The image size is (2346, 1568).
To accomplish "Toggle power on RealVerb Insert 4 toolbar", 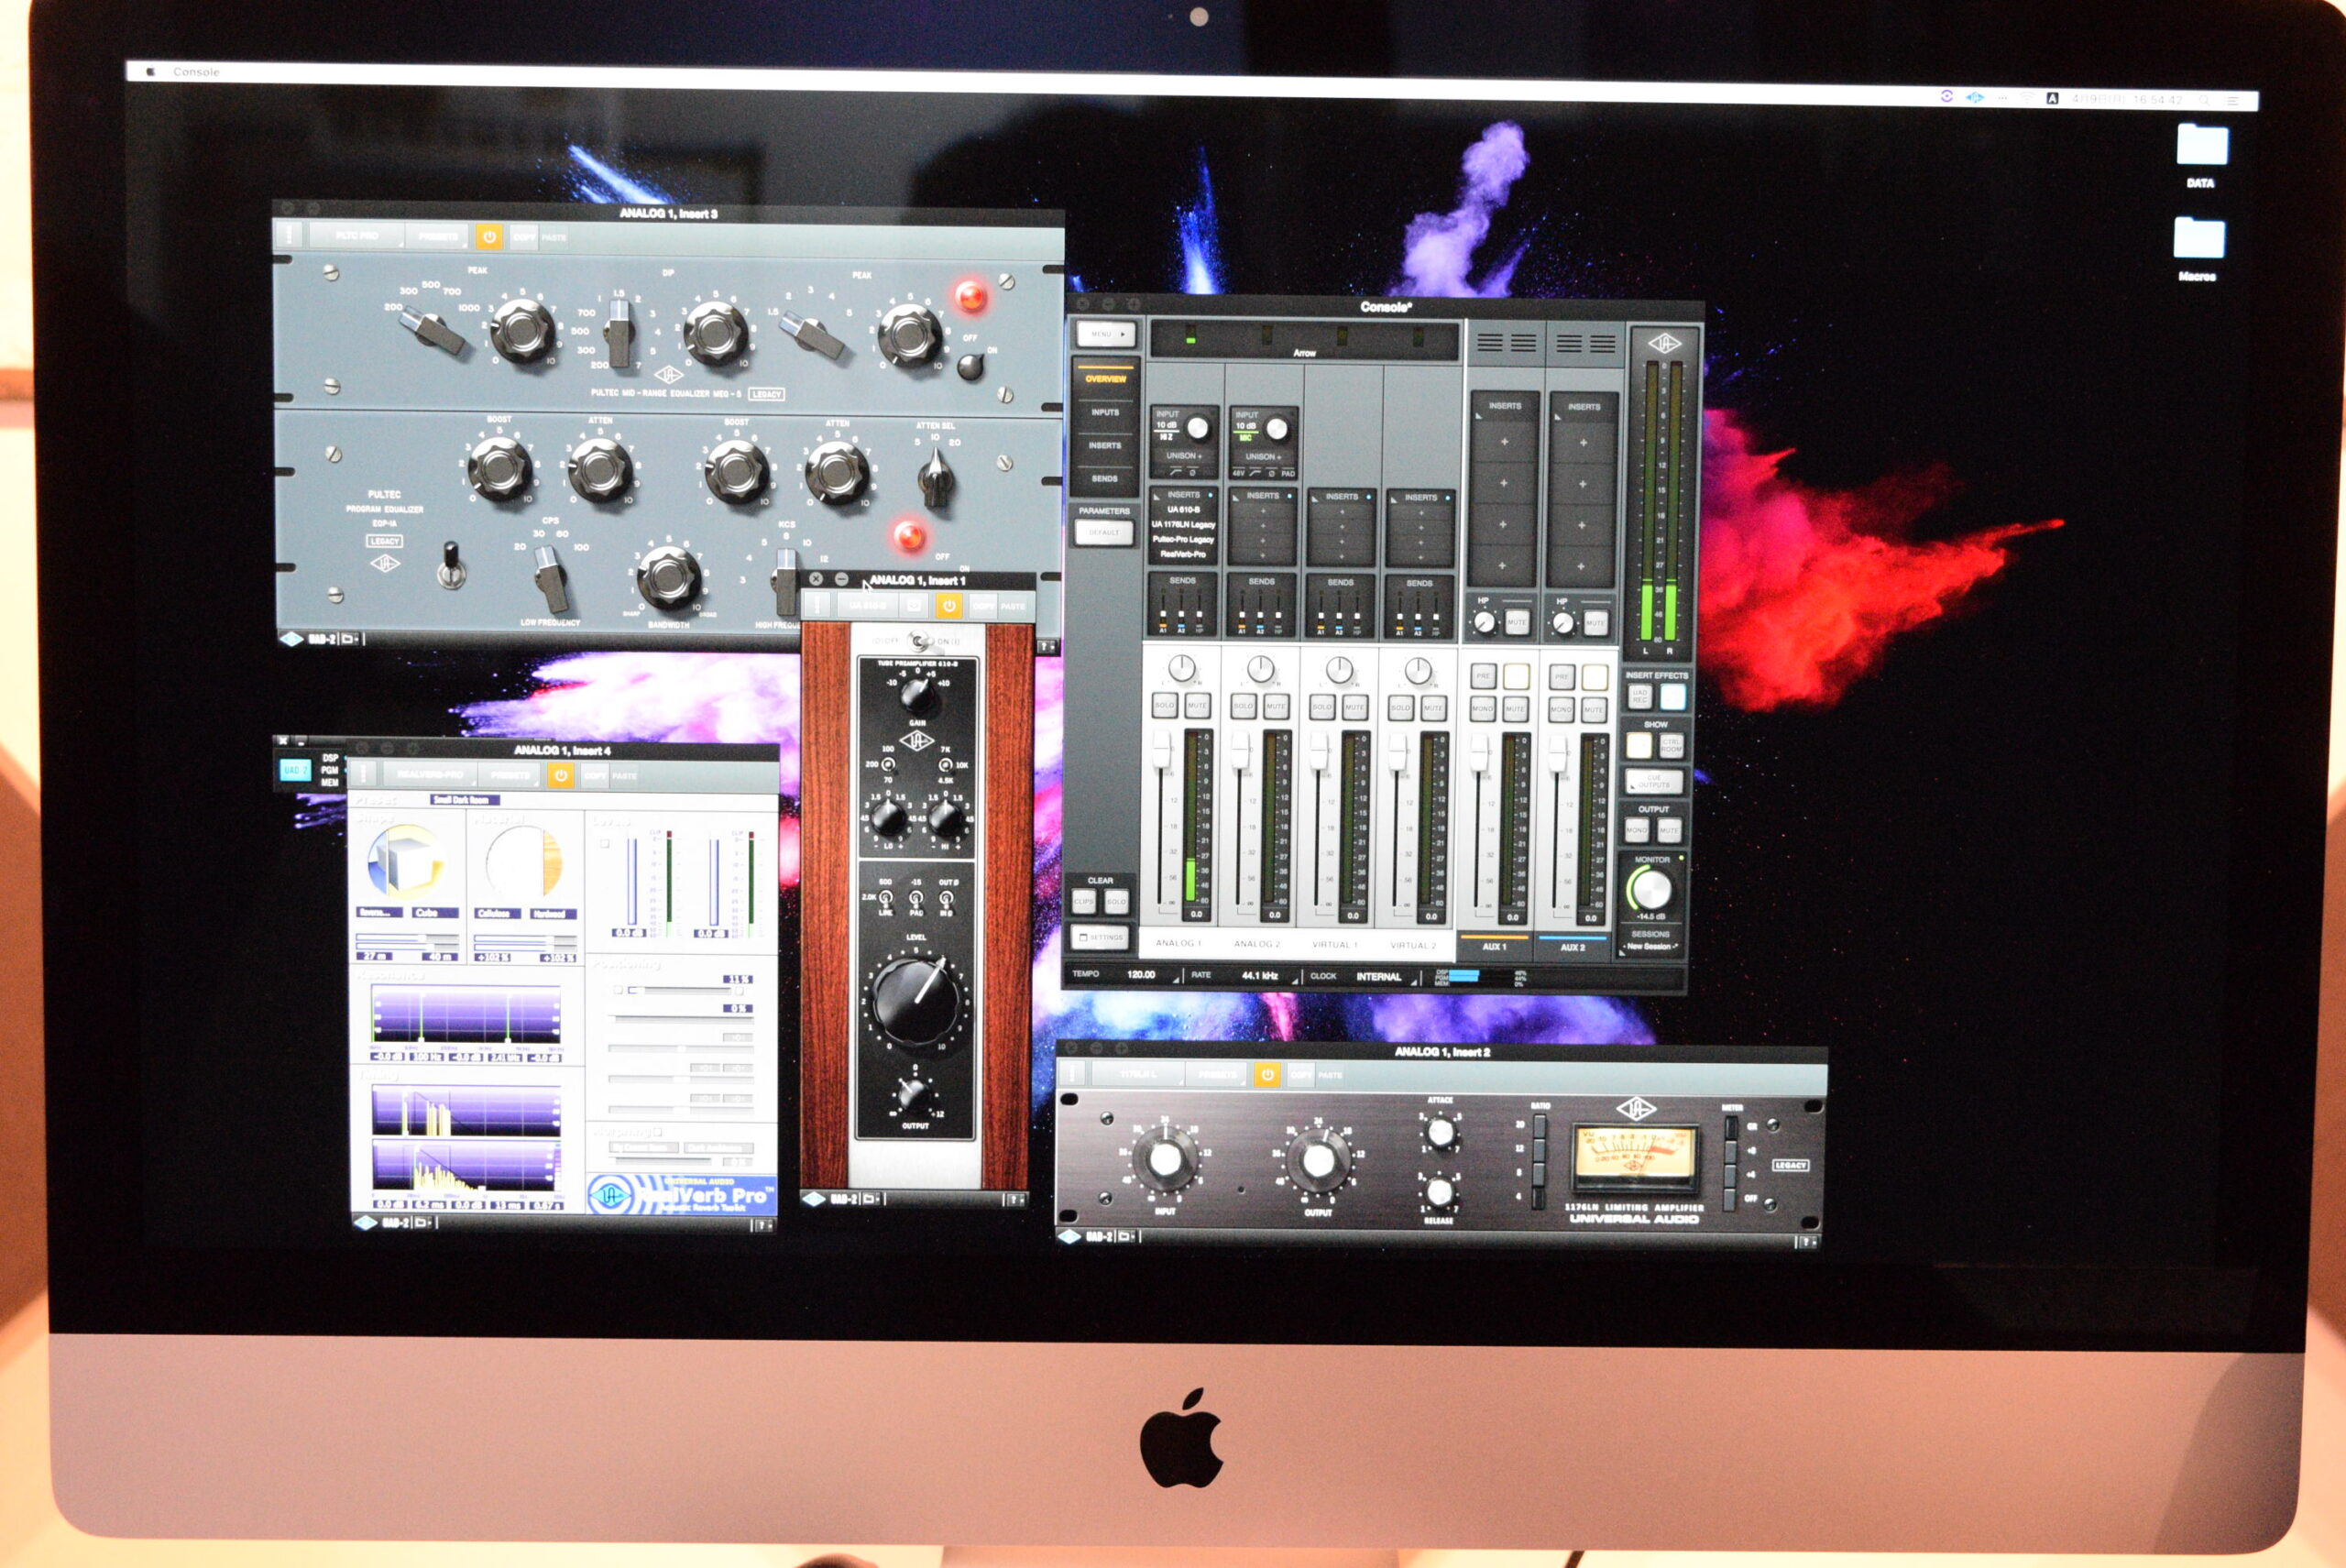I will click(x=561, y=775).
